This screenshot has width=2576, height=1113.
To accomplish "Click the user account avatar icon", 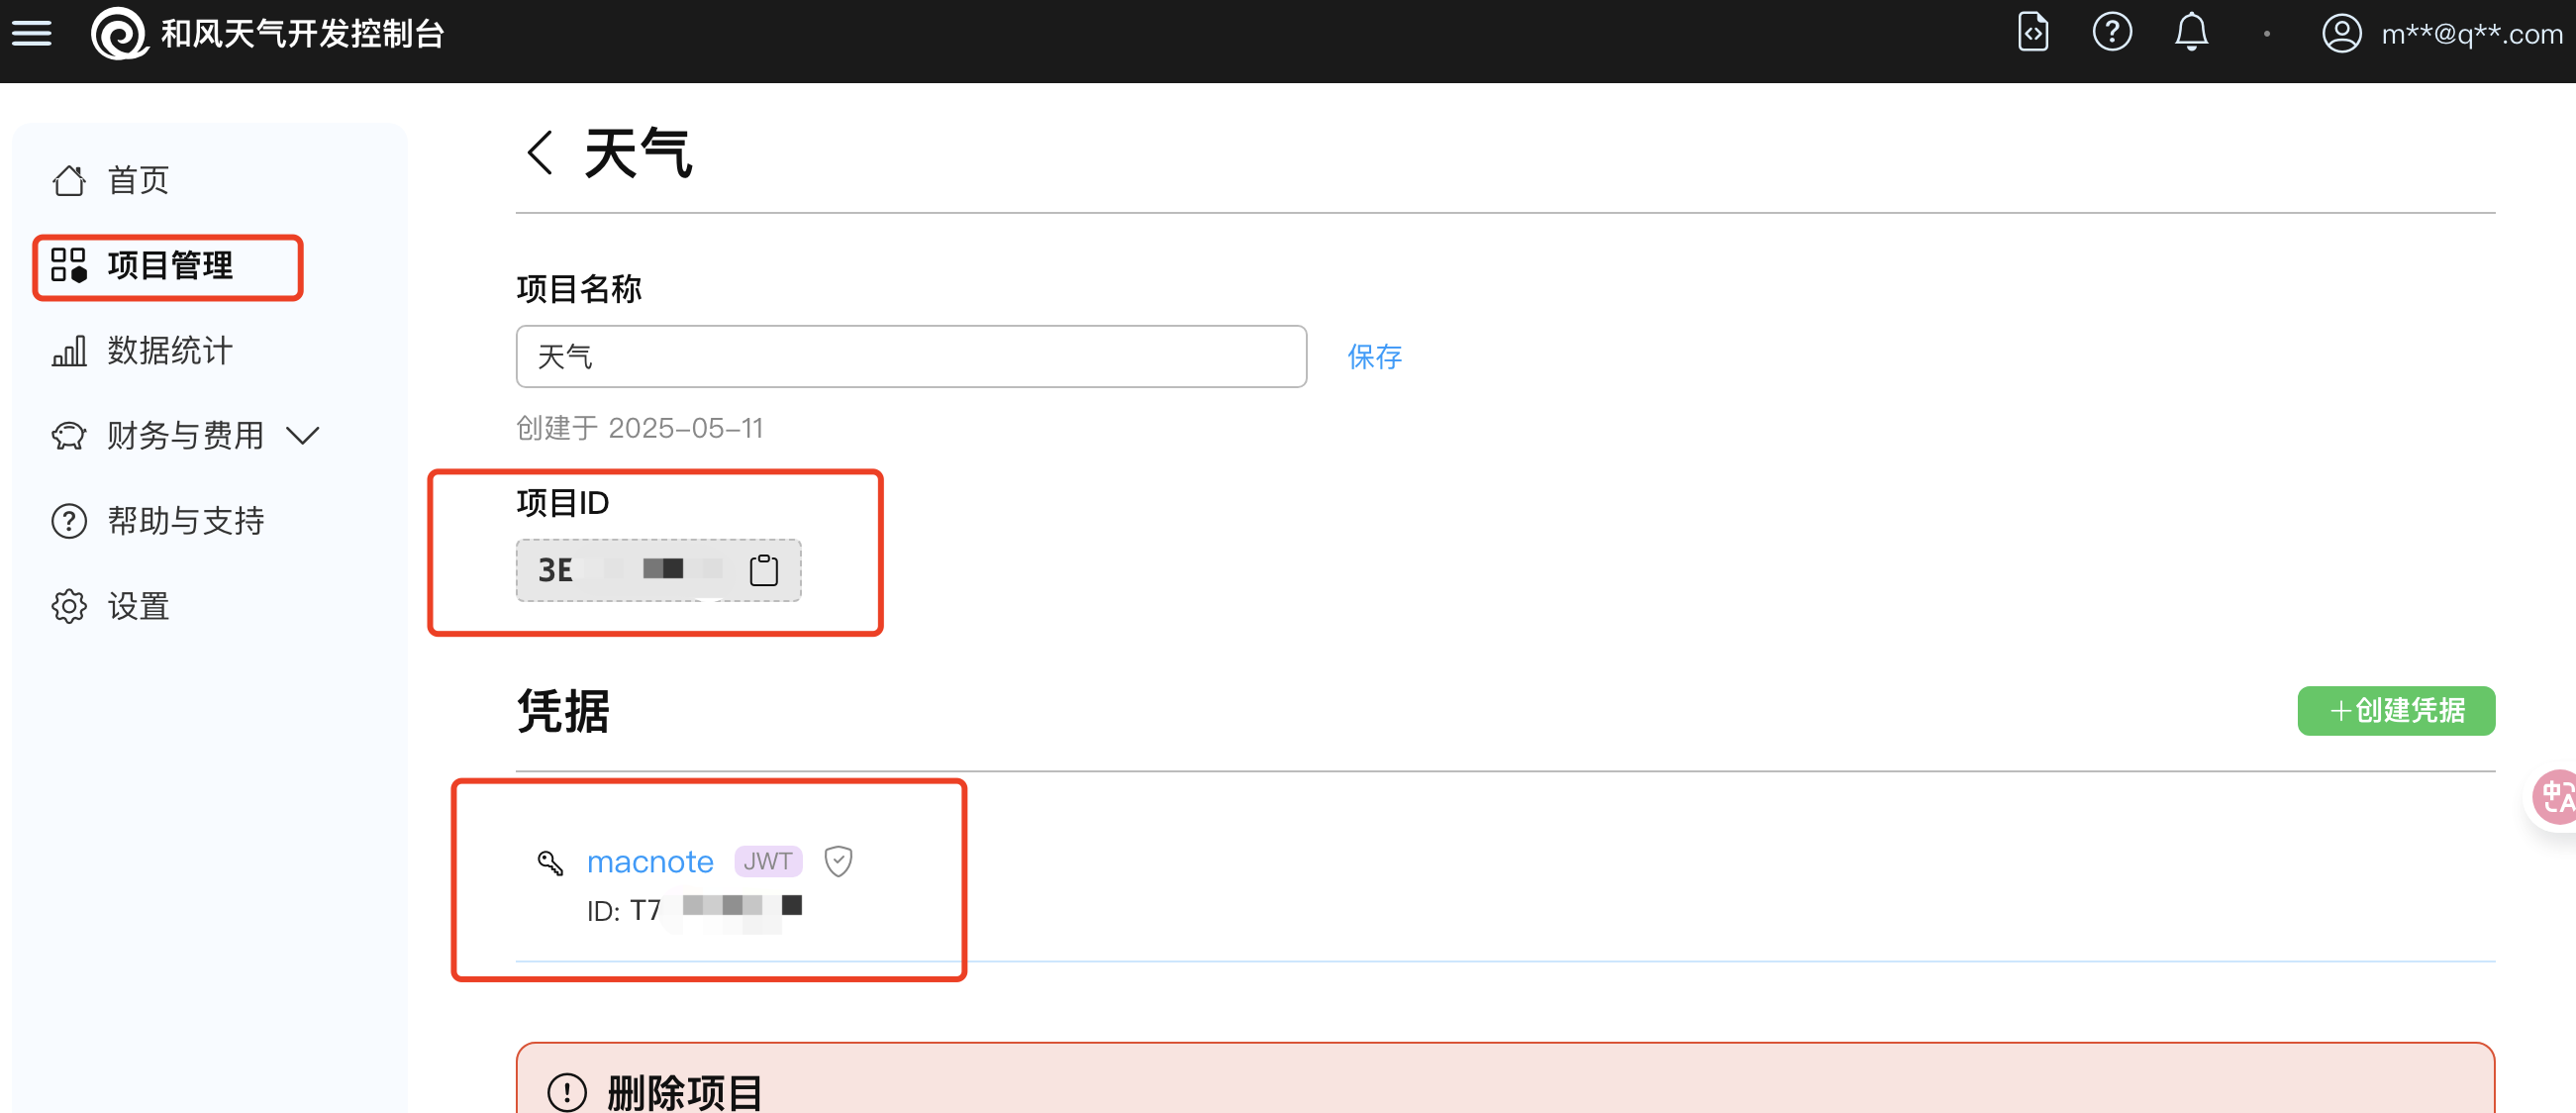I will pyautogui.click(x=2341, y=34).
